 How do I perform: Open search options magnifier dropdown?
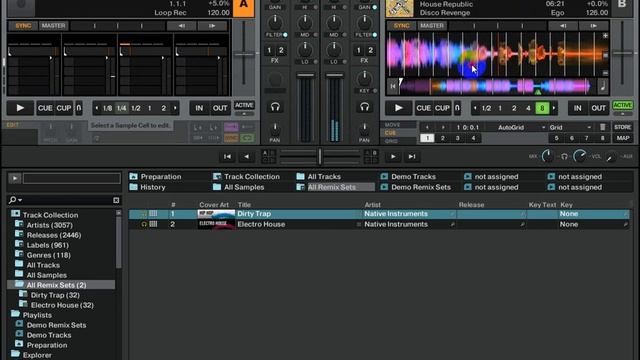(x=15, y=200)
